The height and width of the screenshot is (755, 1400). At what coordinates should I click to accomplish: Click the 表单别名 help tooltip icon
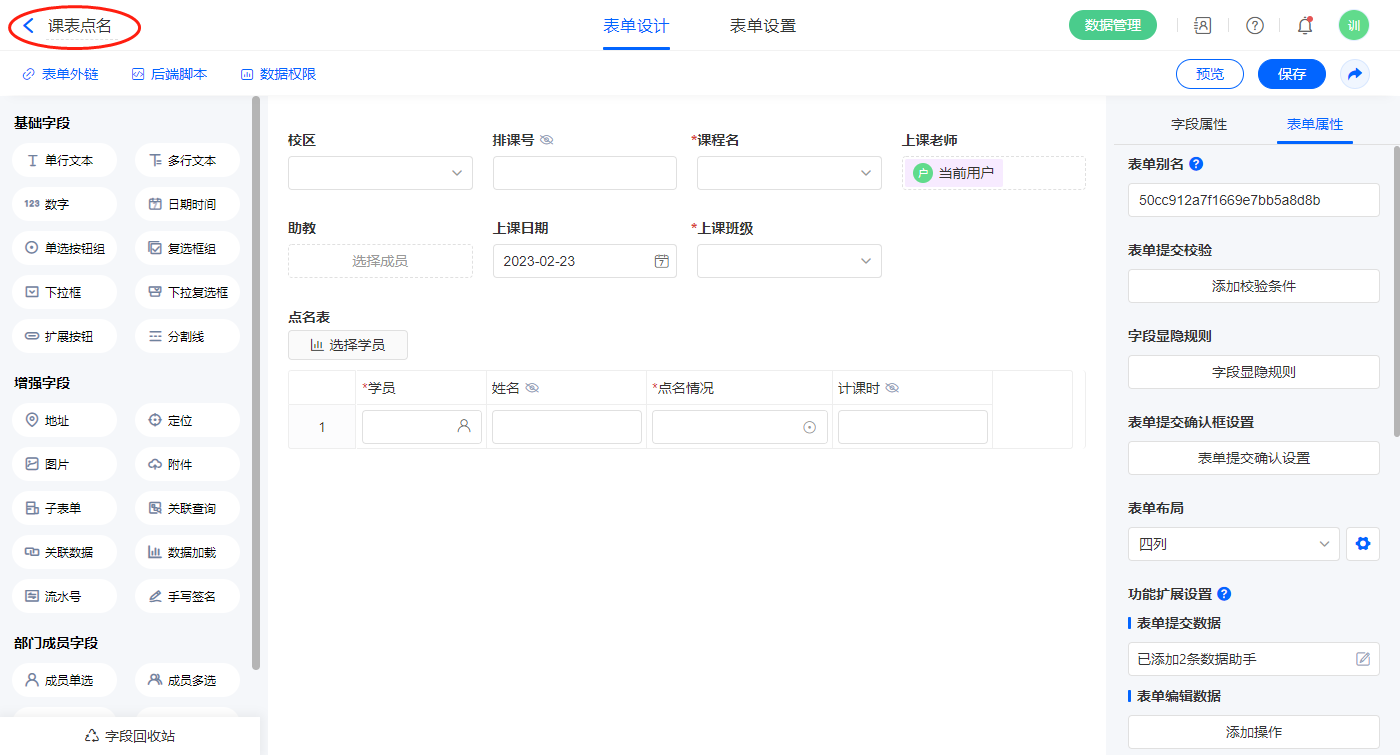click(x=1196, y=164)
